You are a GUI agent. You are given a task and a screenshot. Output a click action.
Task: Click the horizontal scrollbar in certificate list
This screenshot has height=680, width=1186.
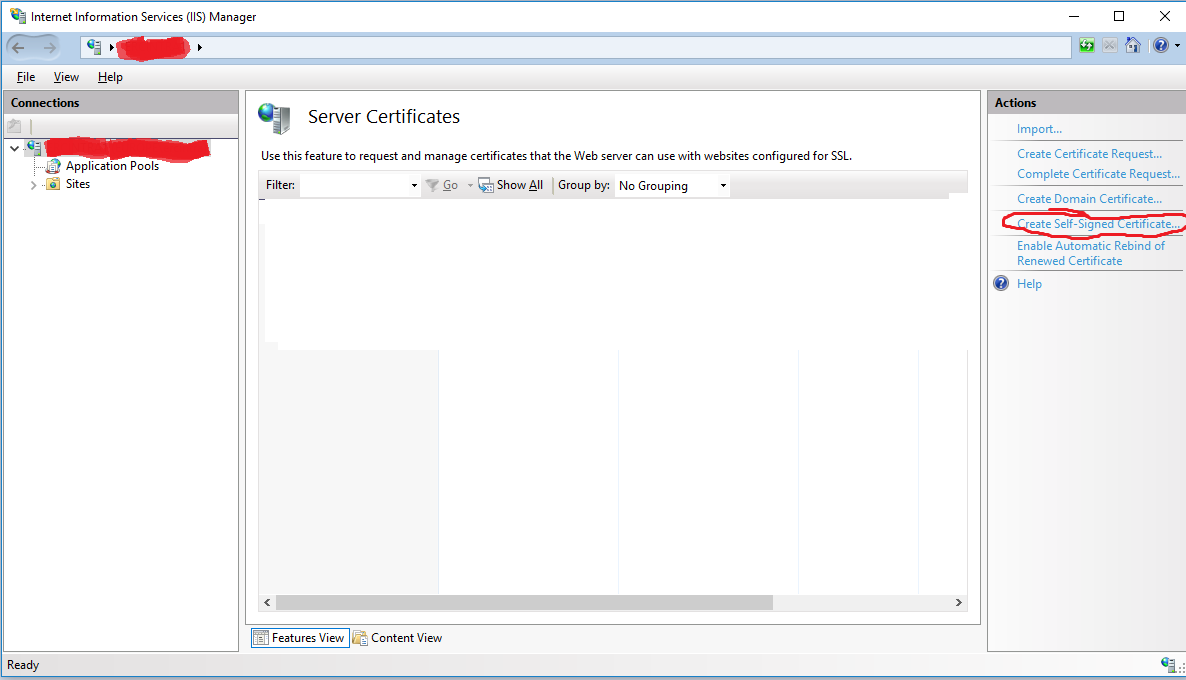click(524, 603)
